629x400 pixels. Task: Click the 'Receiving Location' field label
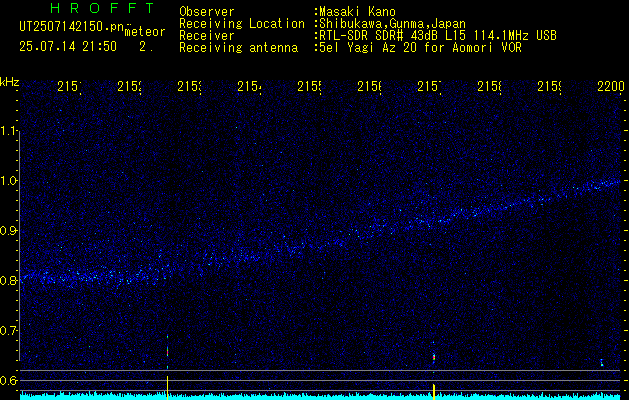coord(242,24)
